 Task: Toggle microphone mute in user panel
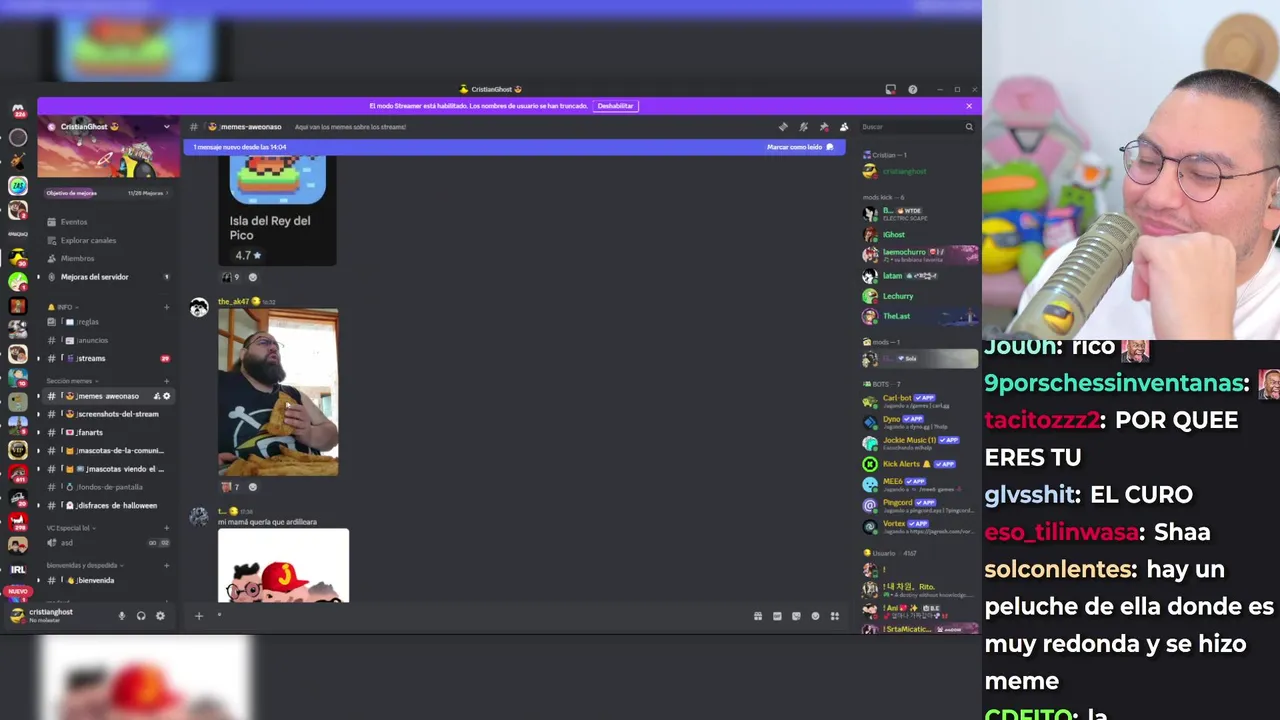coord(122,616)
